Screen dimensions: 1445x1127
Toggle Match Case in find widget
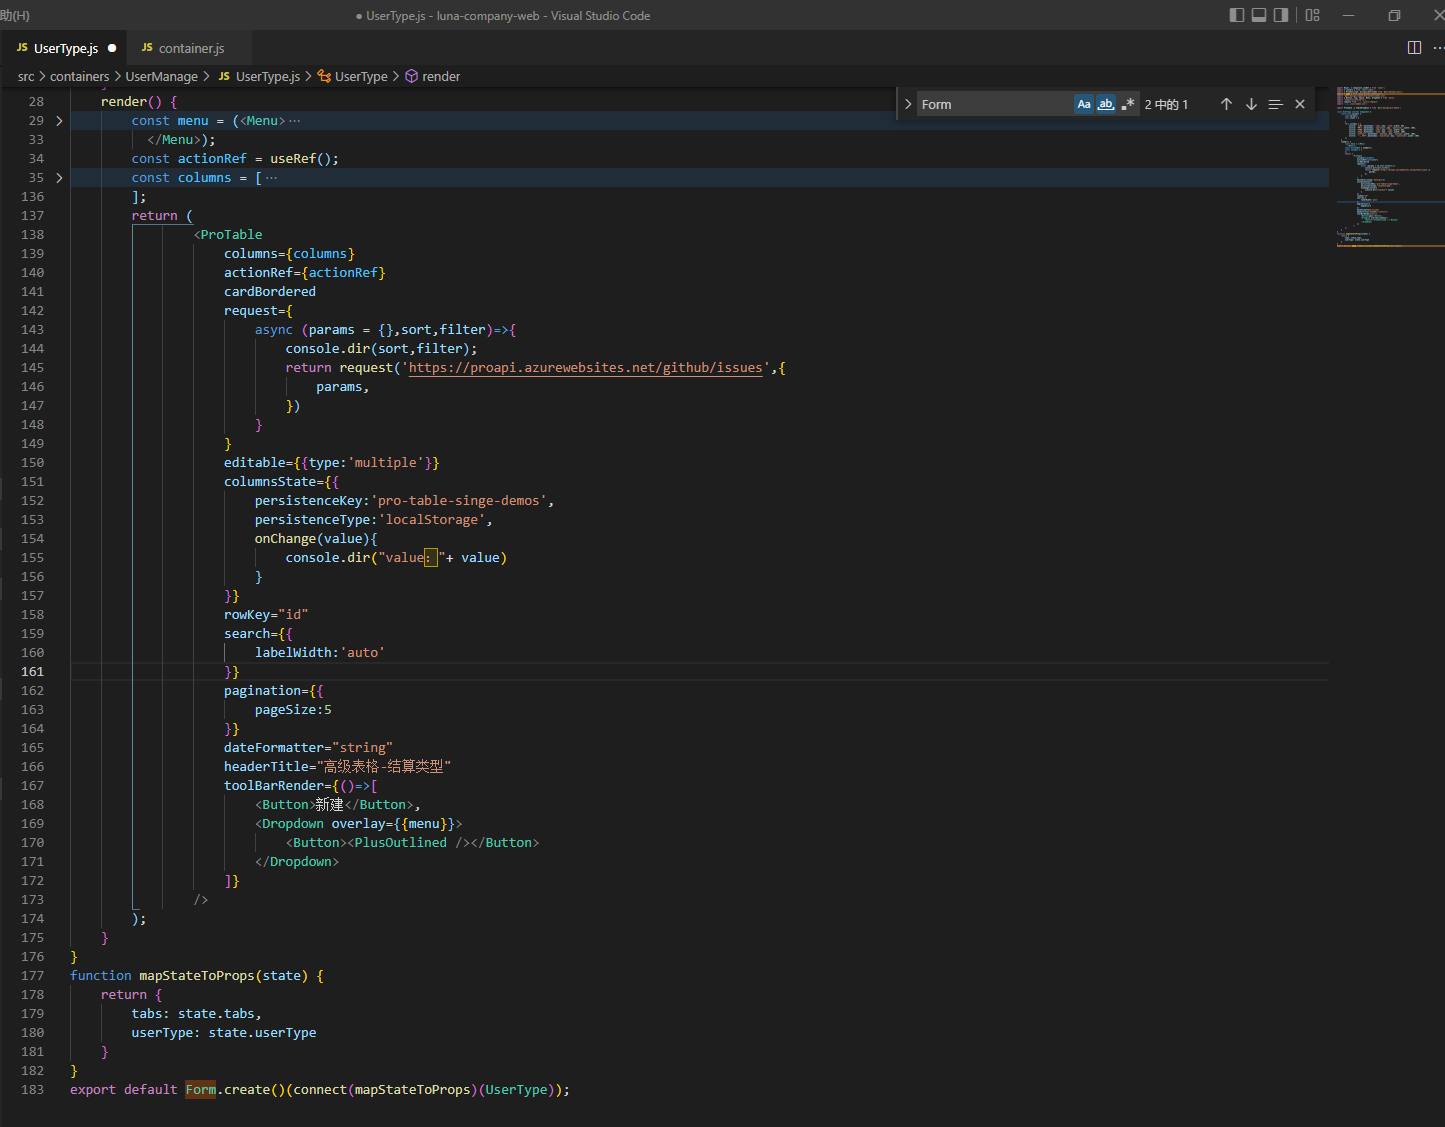tap(1084, 104)
